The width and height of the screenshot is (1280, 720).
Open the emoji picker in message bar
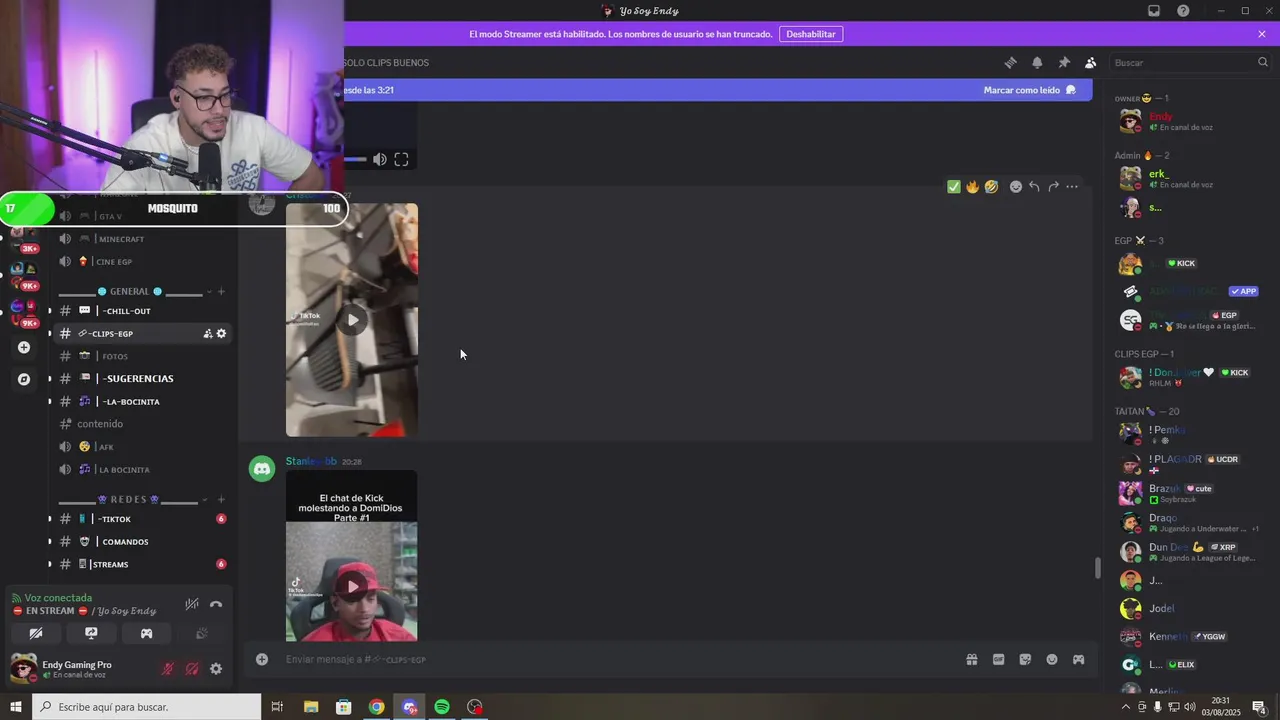point(1052,659)
